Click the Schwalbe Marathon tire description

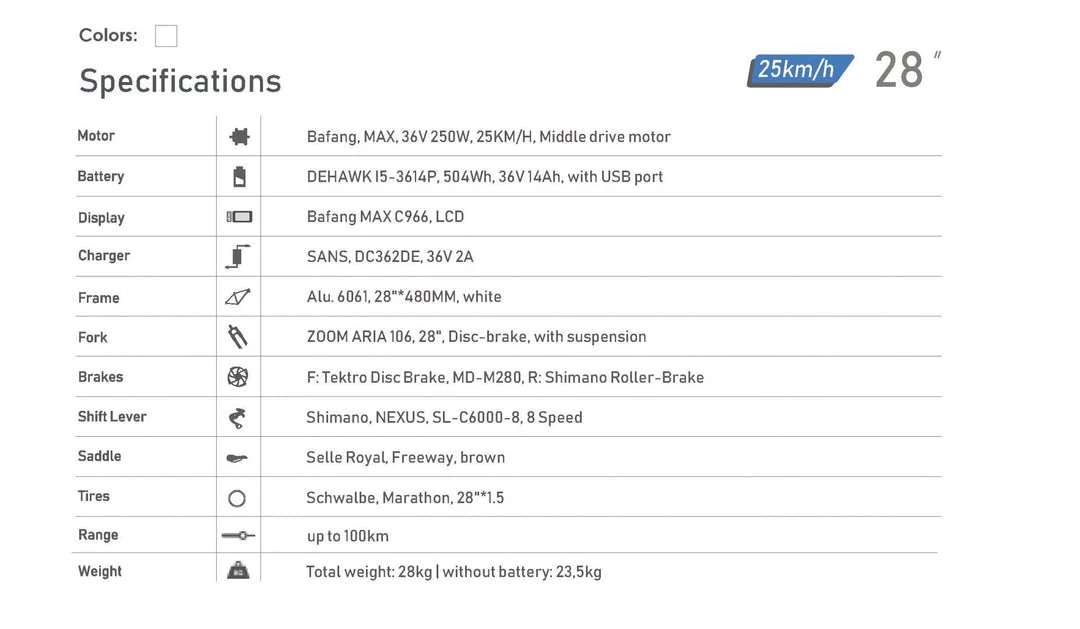405,498
